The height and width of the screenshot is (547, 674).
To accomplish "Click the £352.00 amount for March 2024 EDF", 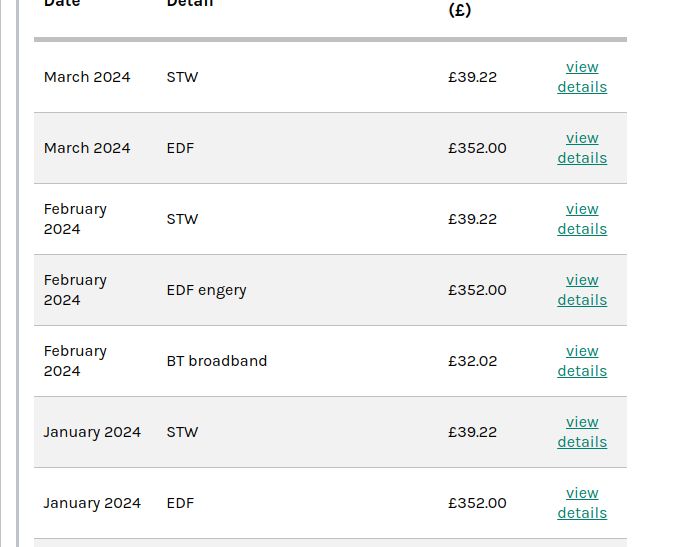I will 477,148.
